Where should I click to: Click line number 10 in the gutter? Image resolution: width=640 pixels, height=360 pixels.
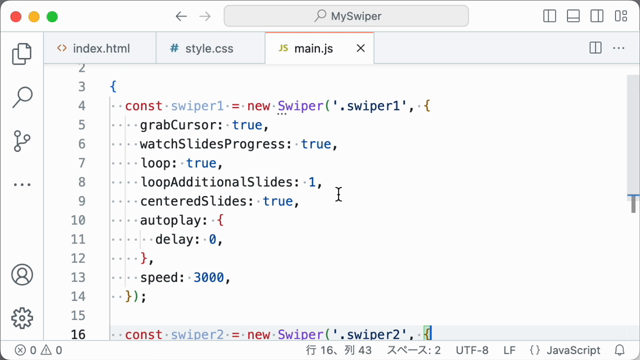[78, 220]
